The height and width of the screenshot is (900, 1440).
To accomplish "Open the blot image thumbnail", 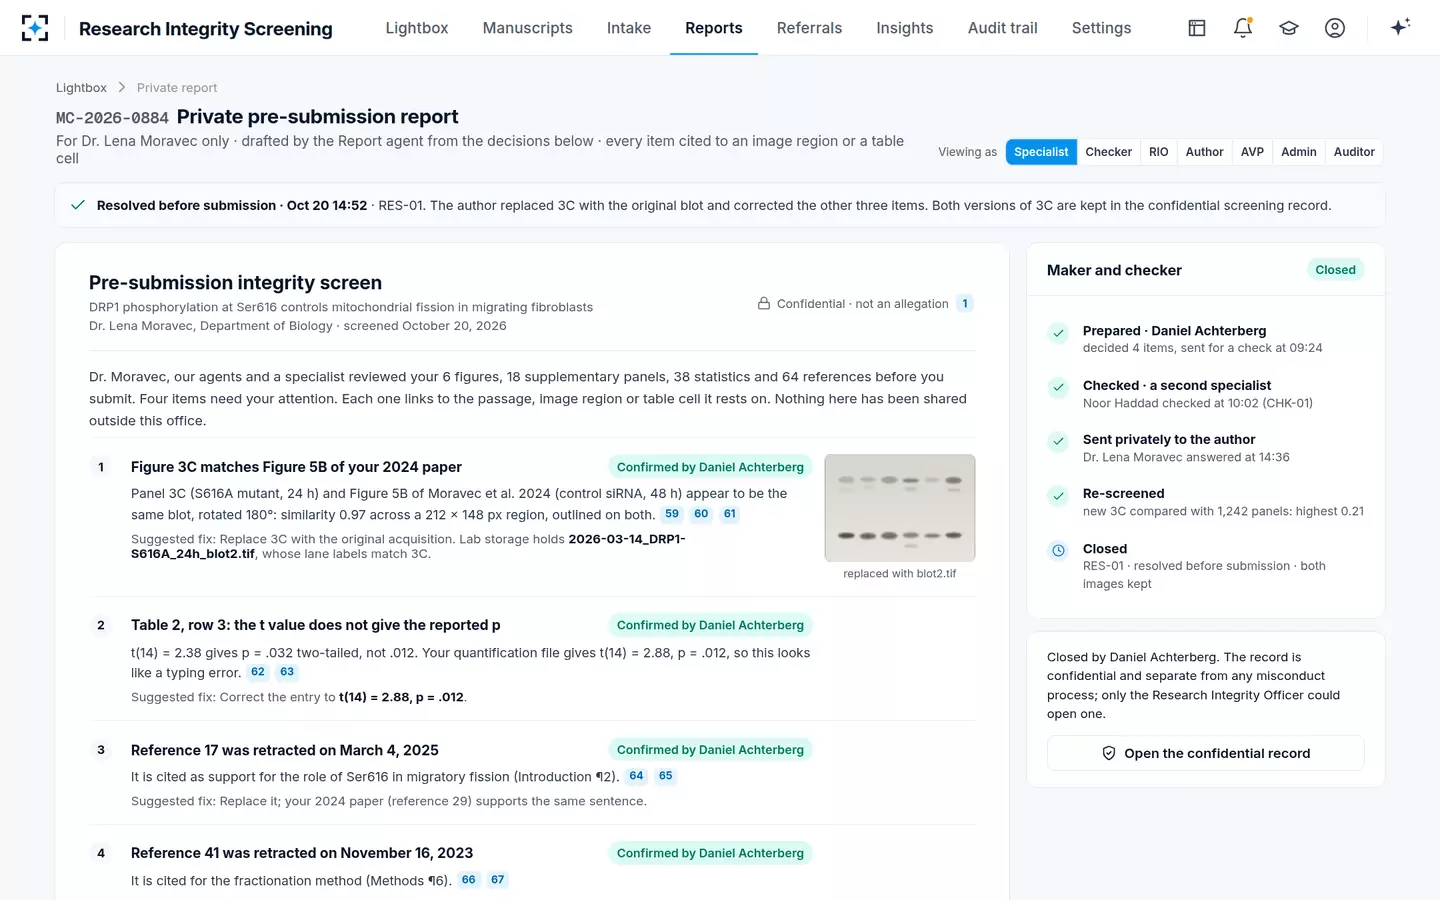I will (x=900, y=508).
